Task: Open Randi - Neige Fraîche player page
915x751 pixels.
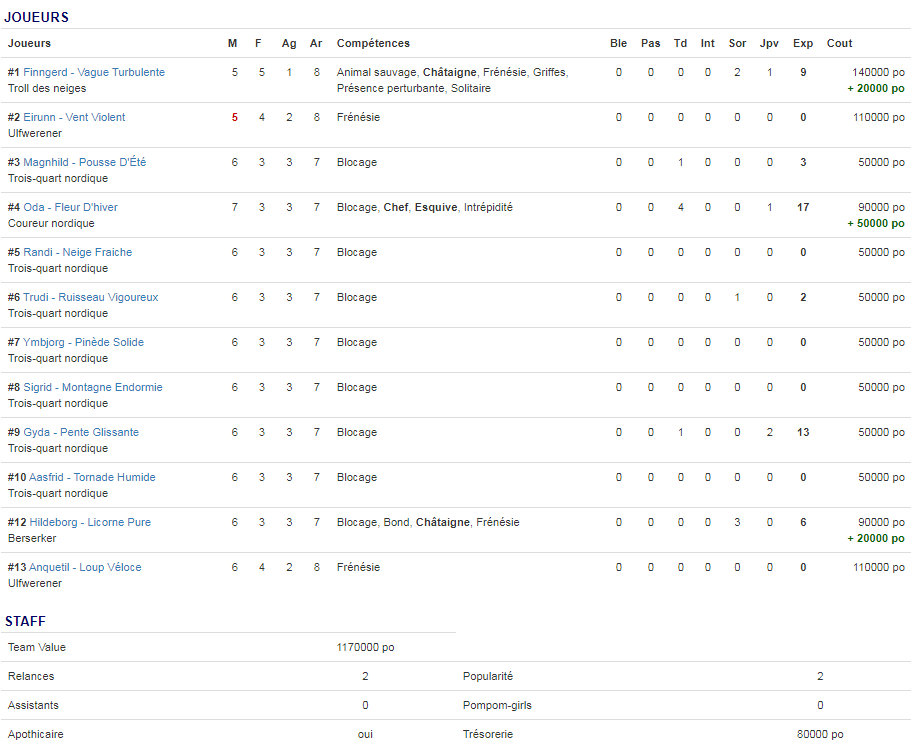Action: coord(77,252)
